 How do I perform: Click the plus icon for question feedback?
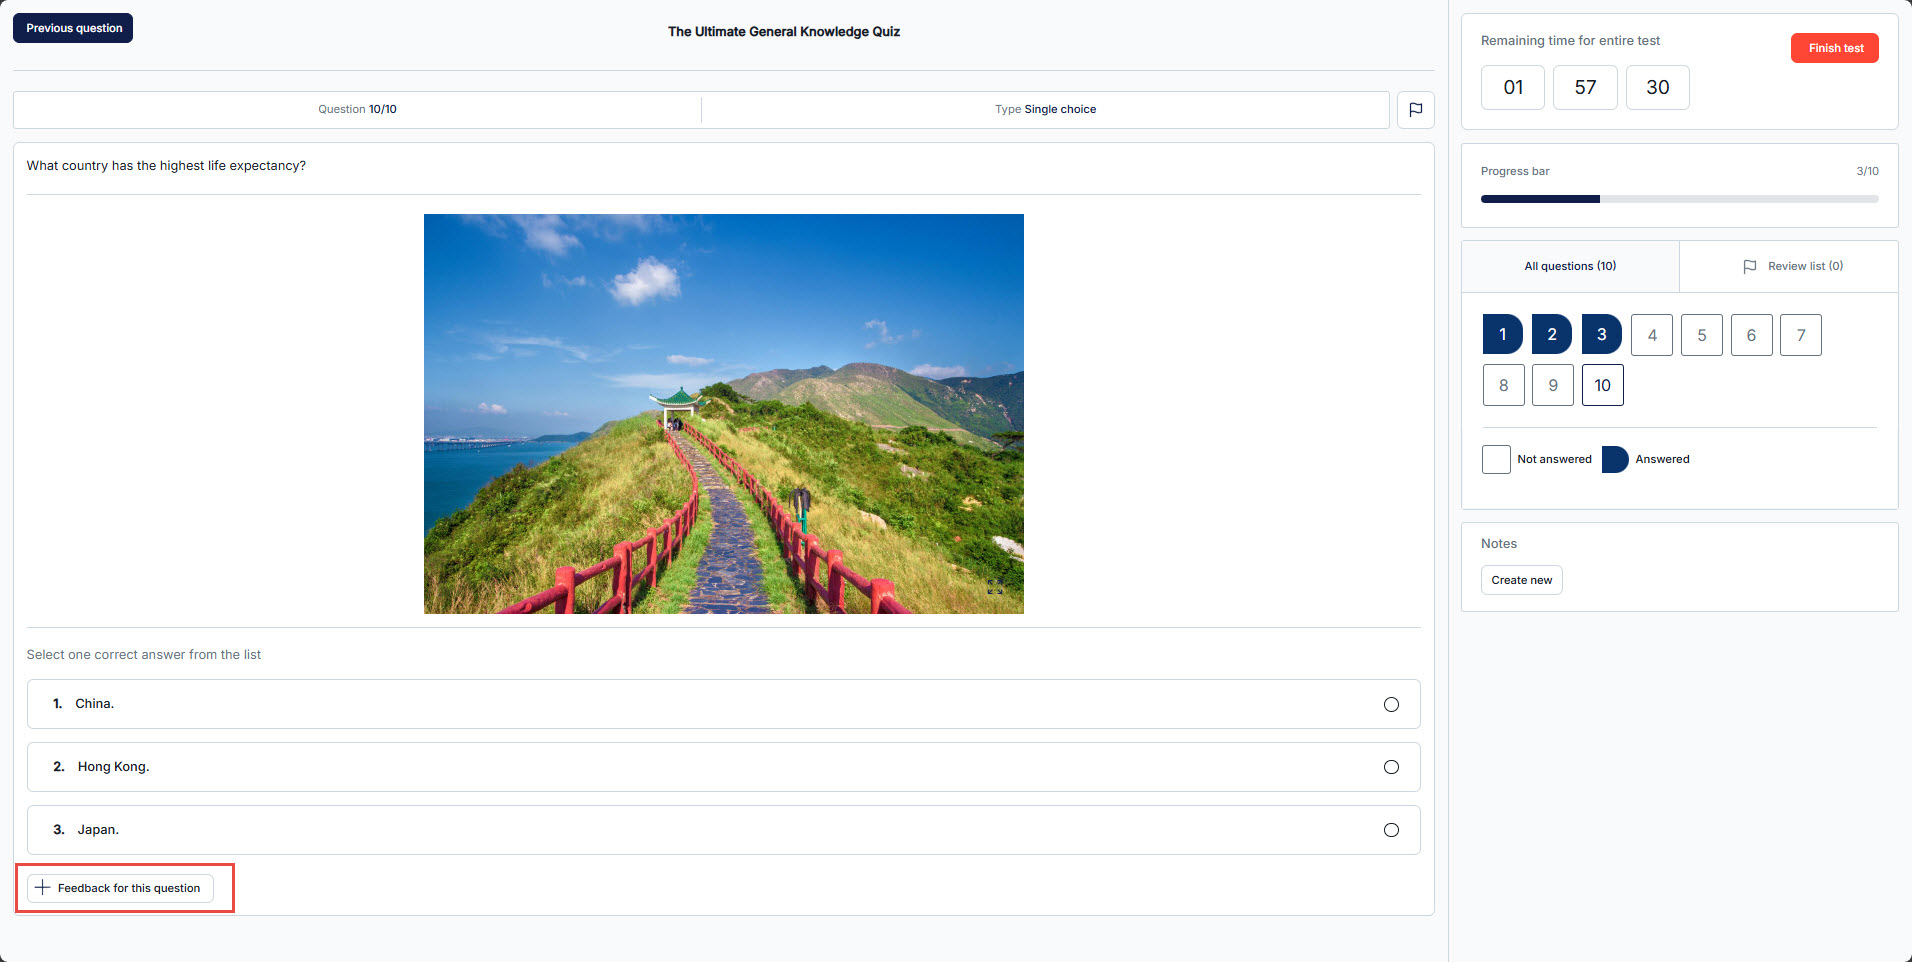click(43, 888)
